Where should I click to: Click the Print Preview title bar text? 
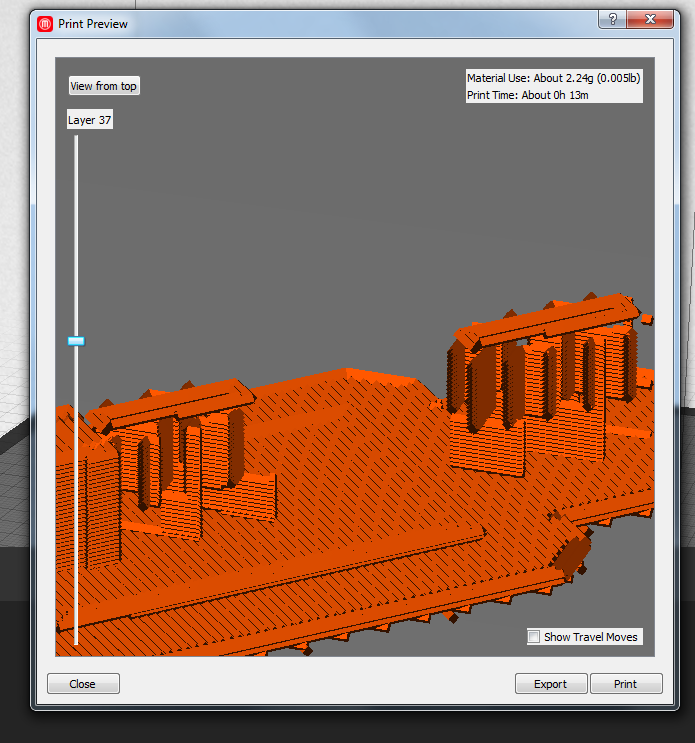[93, 23]
